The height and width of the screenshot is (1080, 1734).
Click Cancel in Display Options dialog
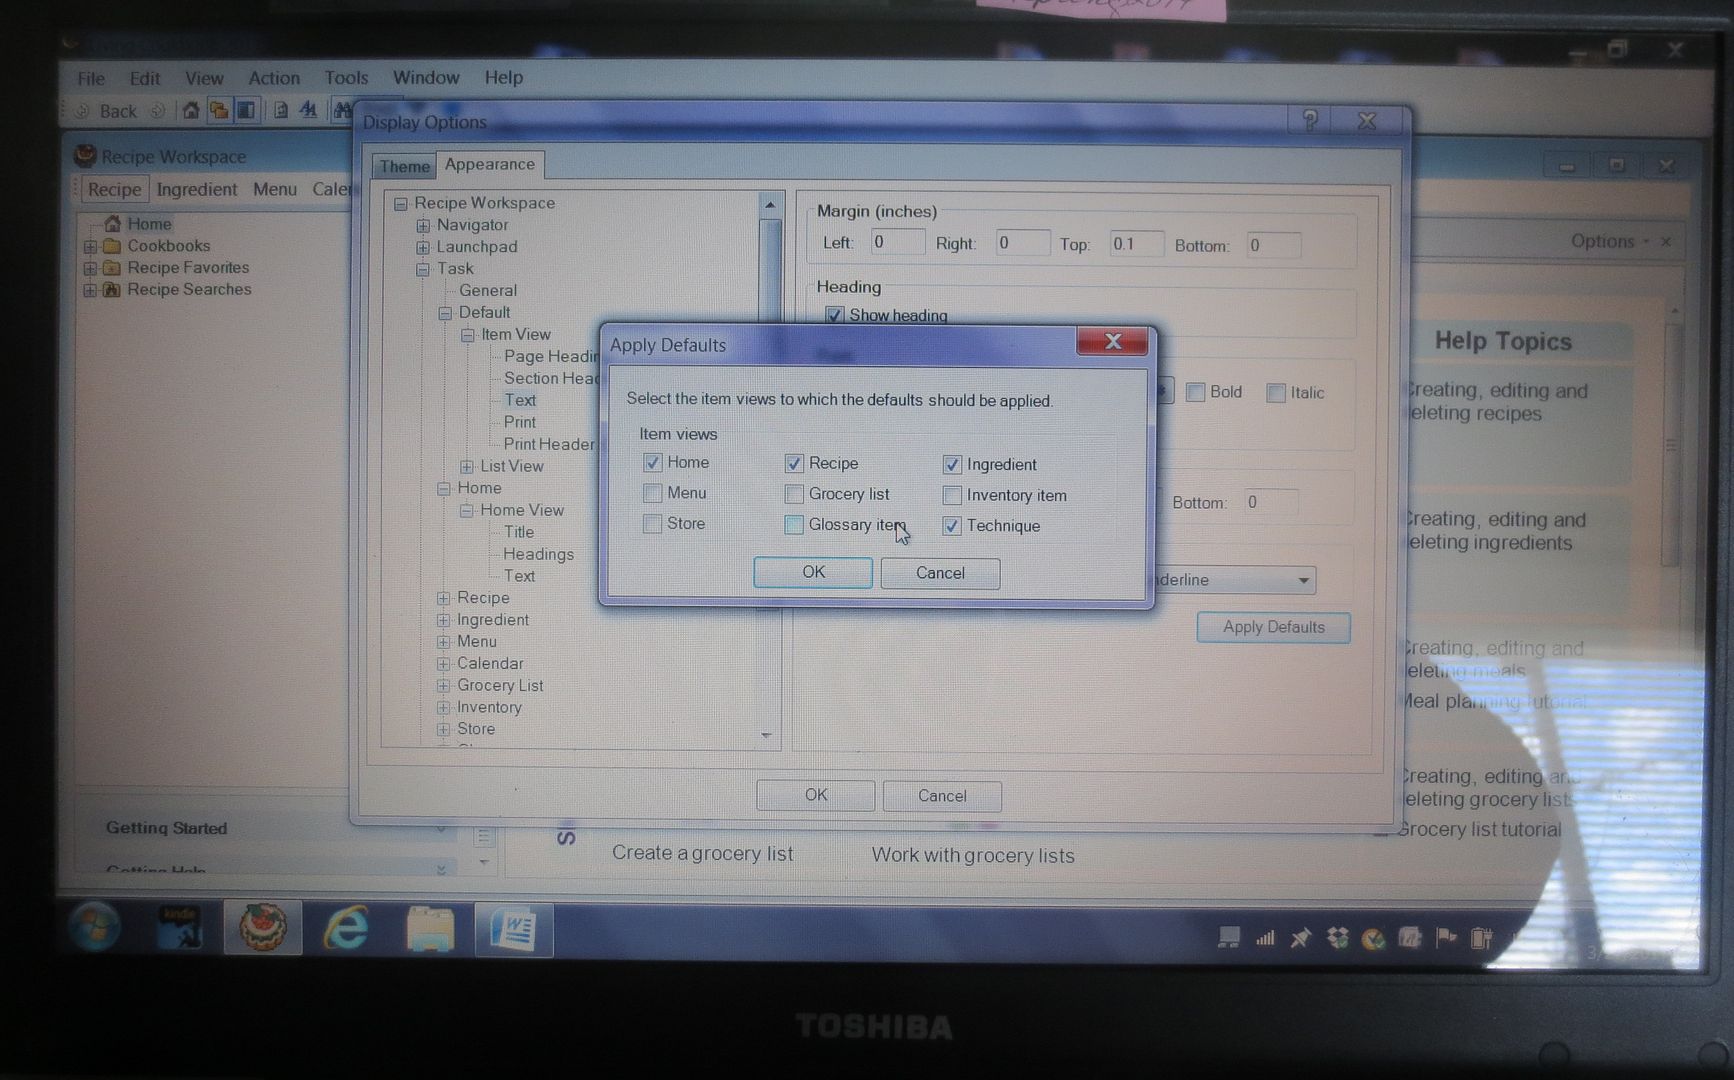pos(942,796)
